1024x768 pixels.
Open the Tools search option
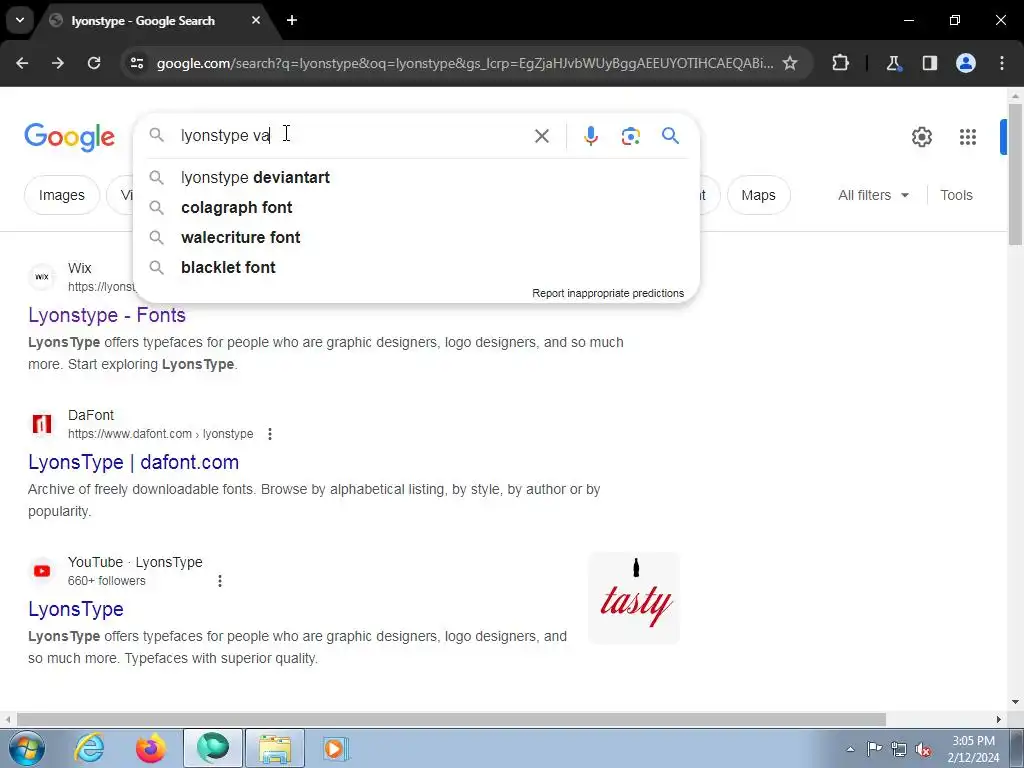tap(956, 195)
